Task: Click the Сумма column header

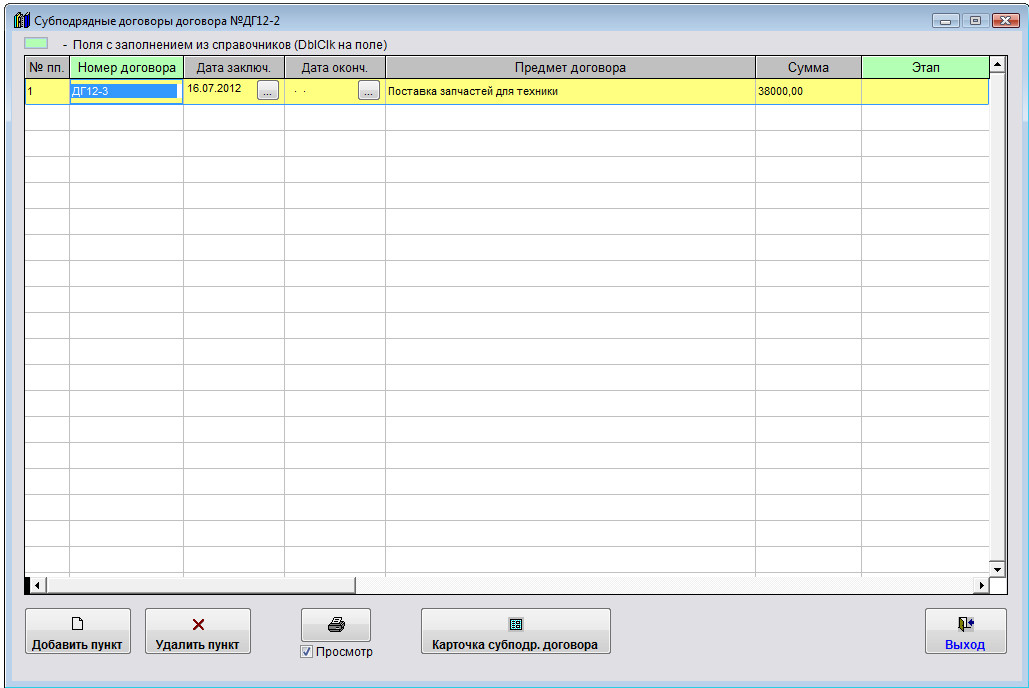Action: coord(808,68)
